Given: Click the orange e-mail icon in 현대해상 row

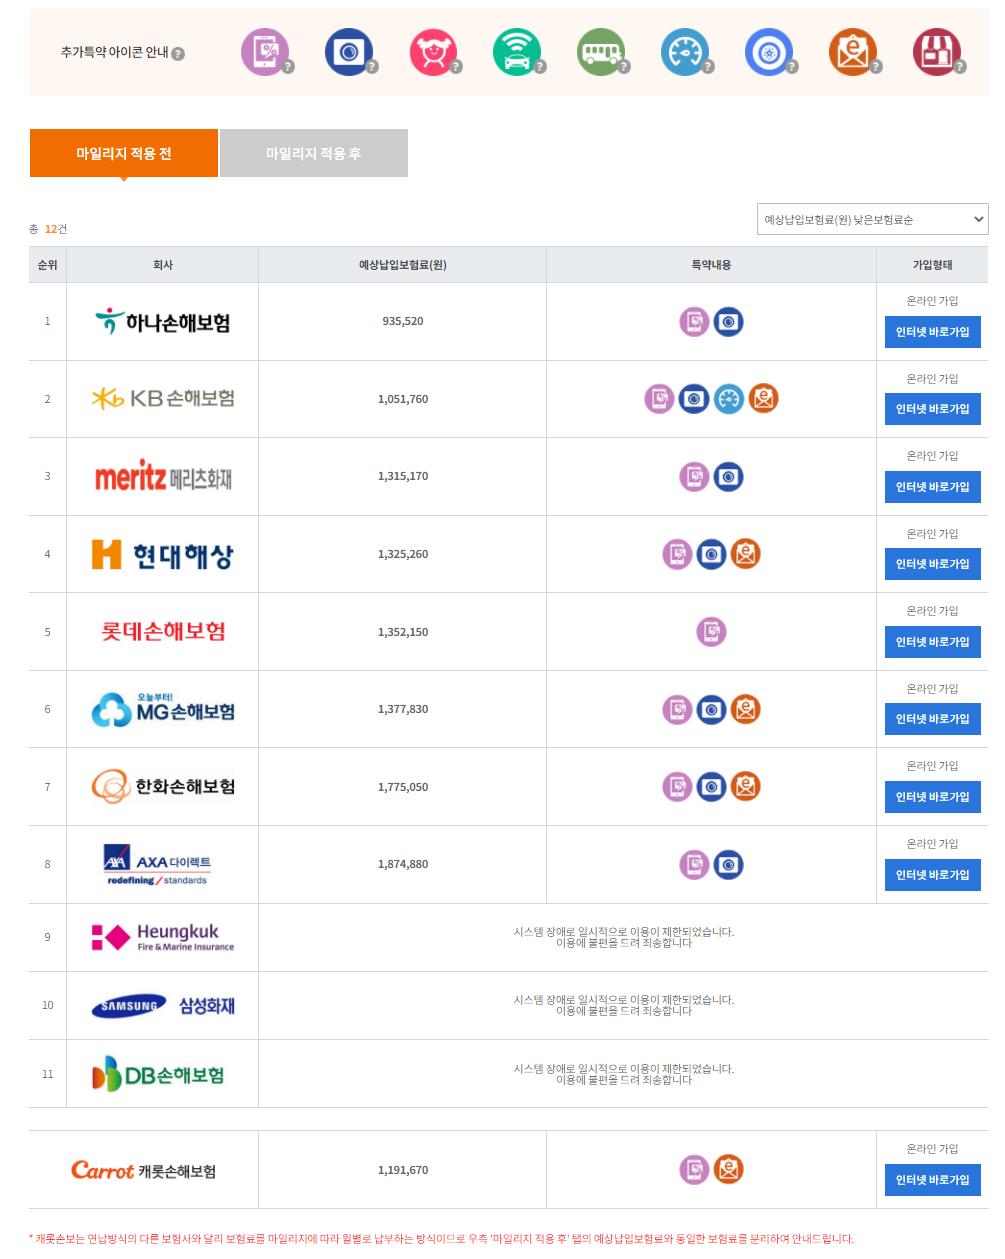Looking at the screenshot, I should pyautogui.click(x=745, y=554).
